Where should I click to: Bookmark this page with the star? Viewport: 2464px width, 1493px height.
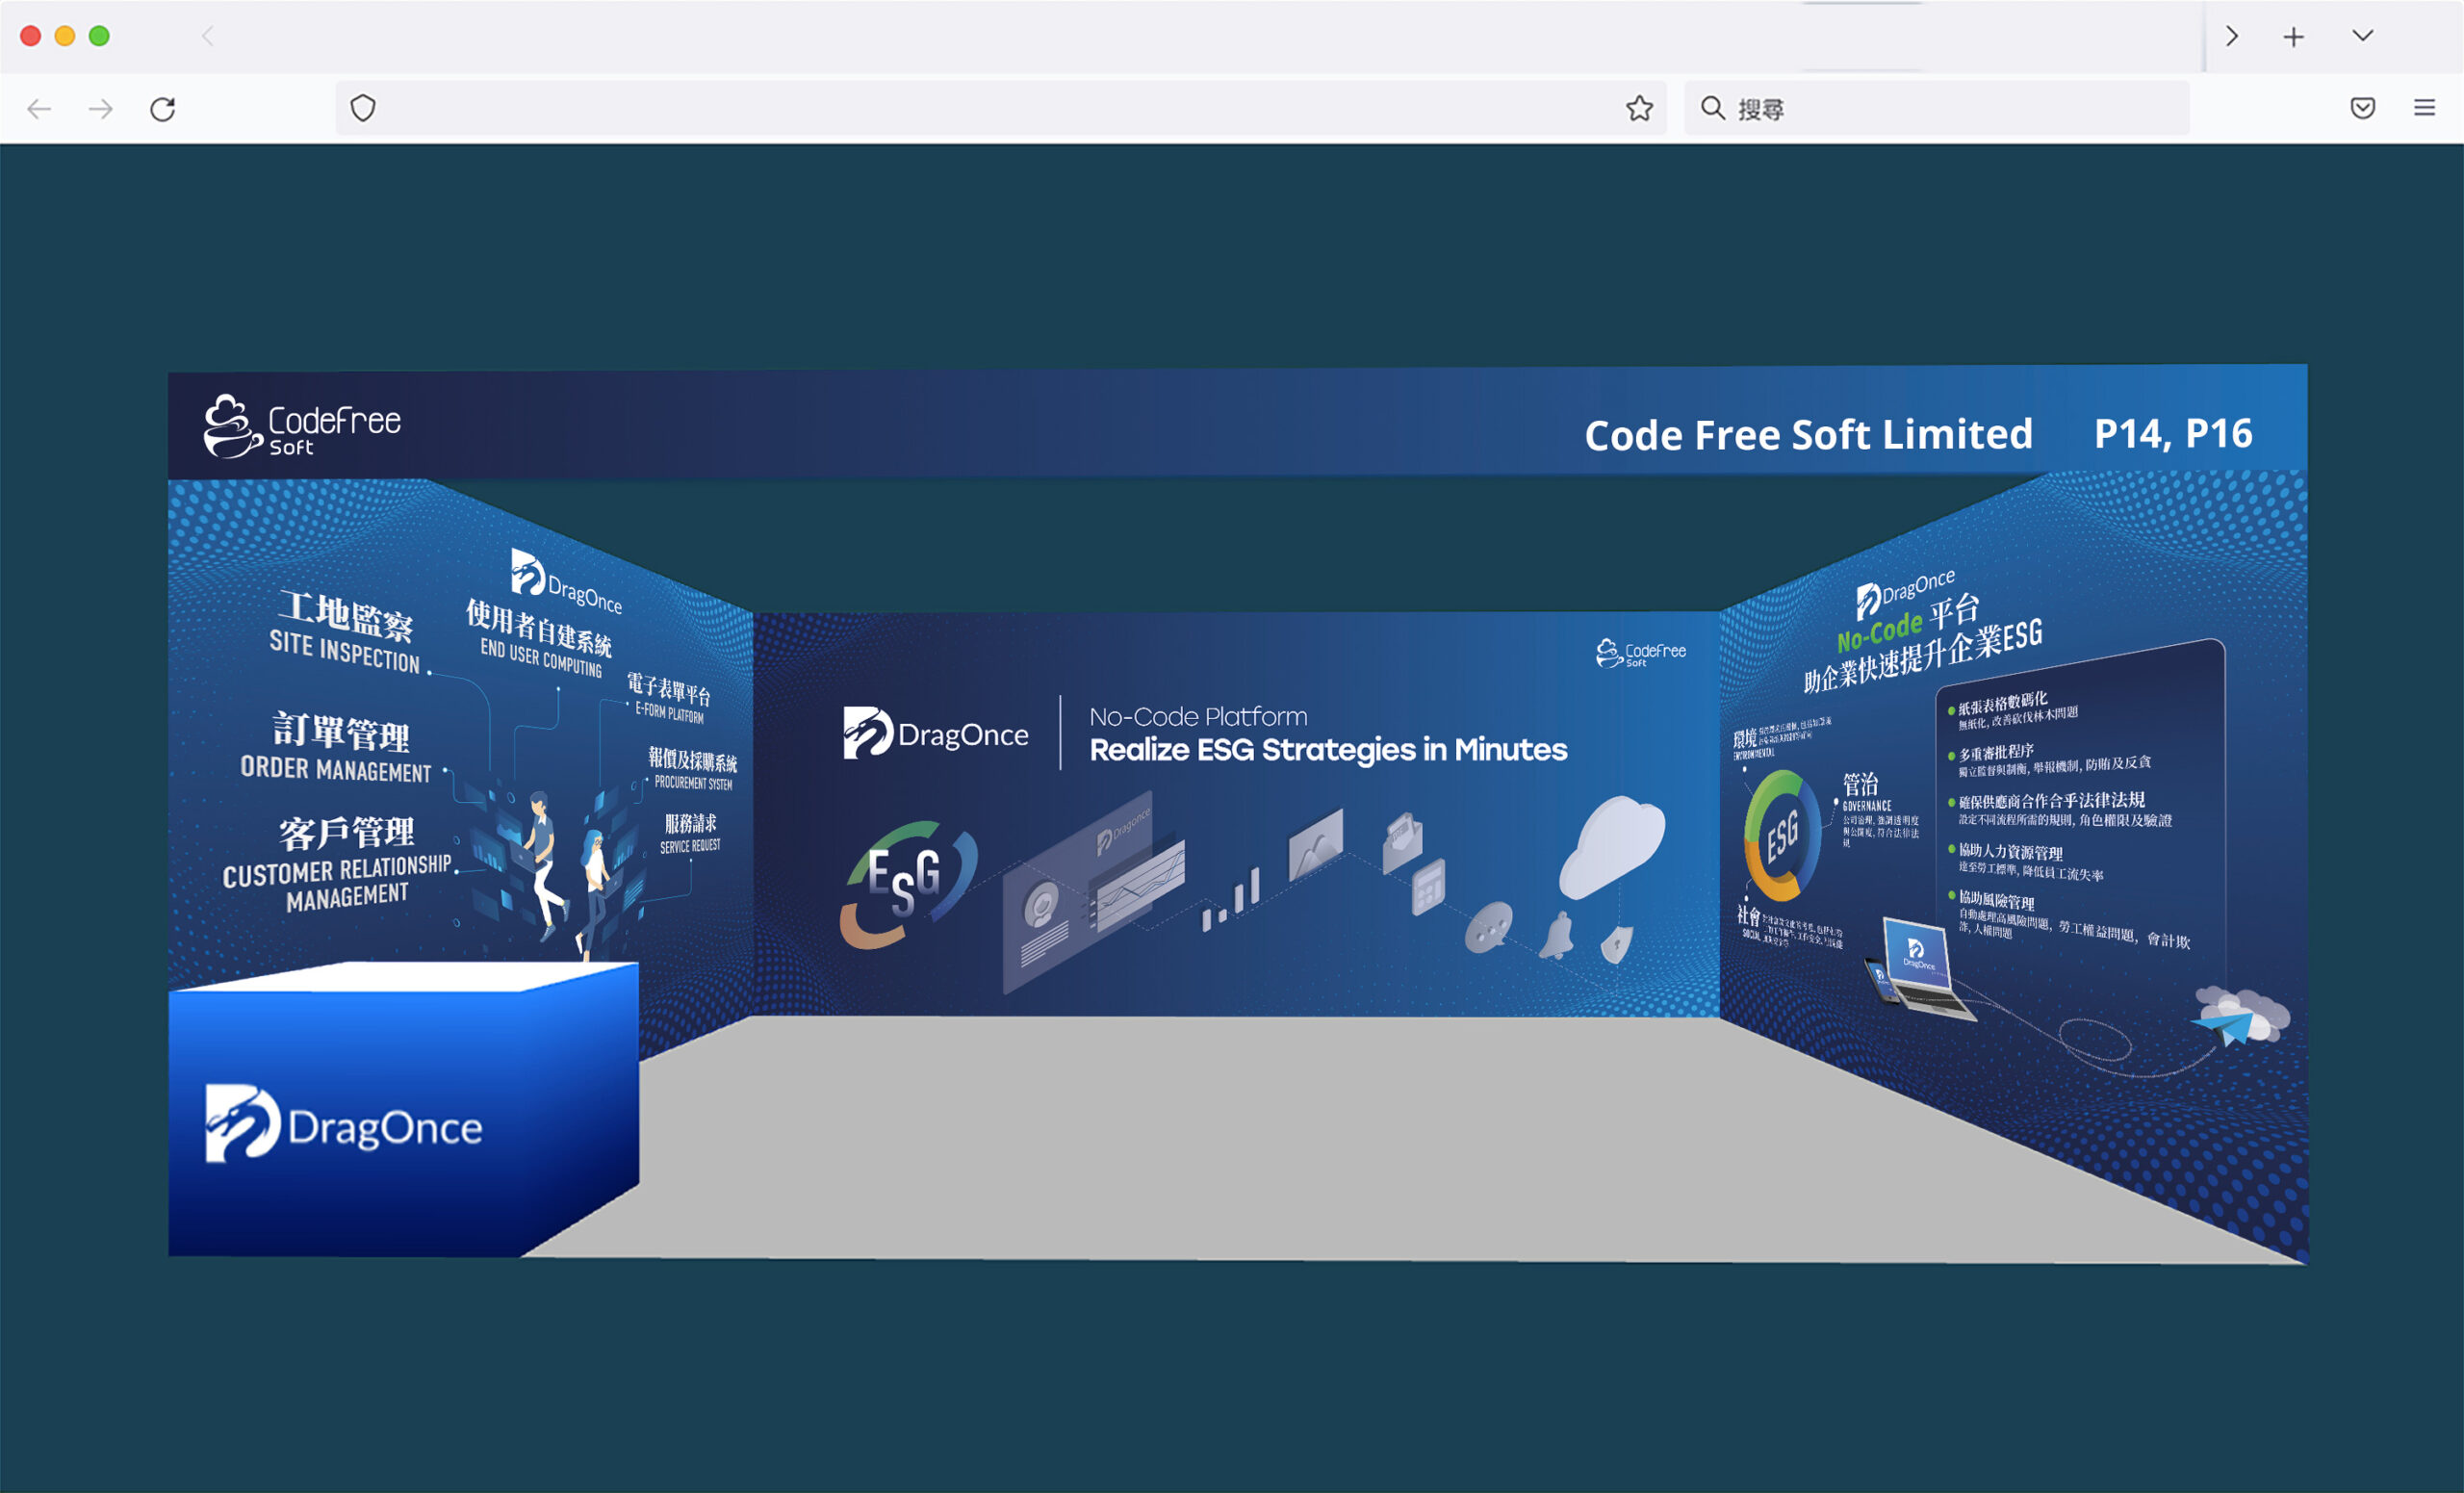click(x=1639, y=108)
